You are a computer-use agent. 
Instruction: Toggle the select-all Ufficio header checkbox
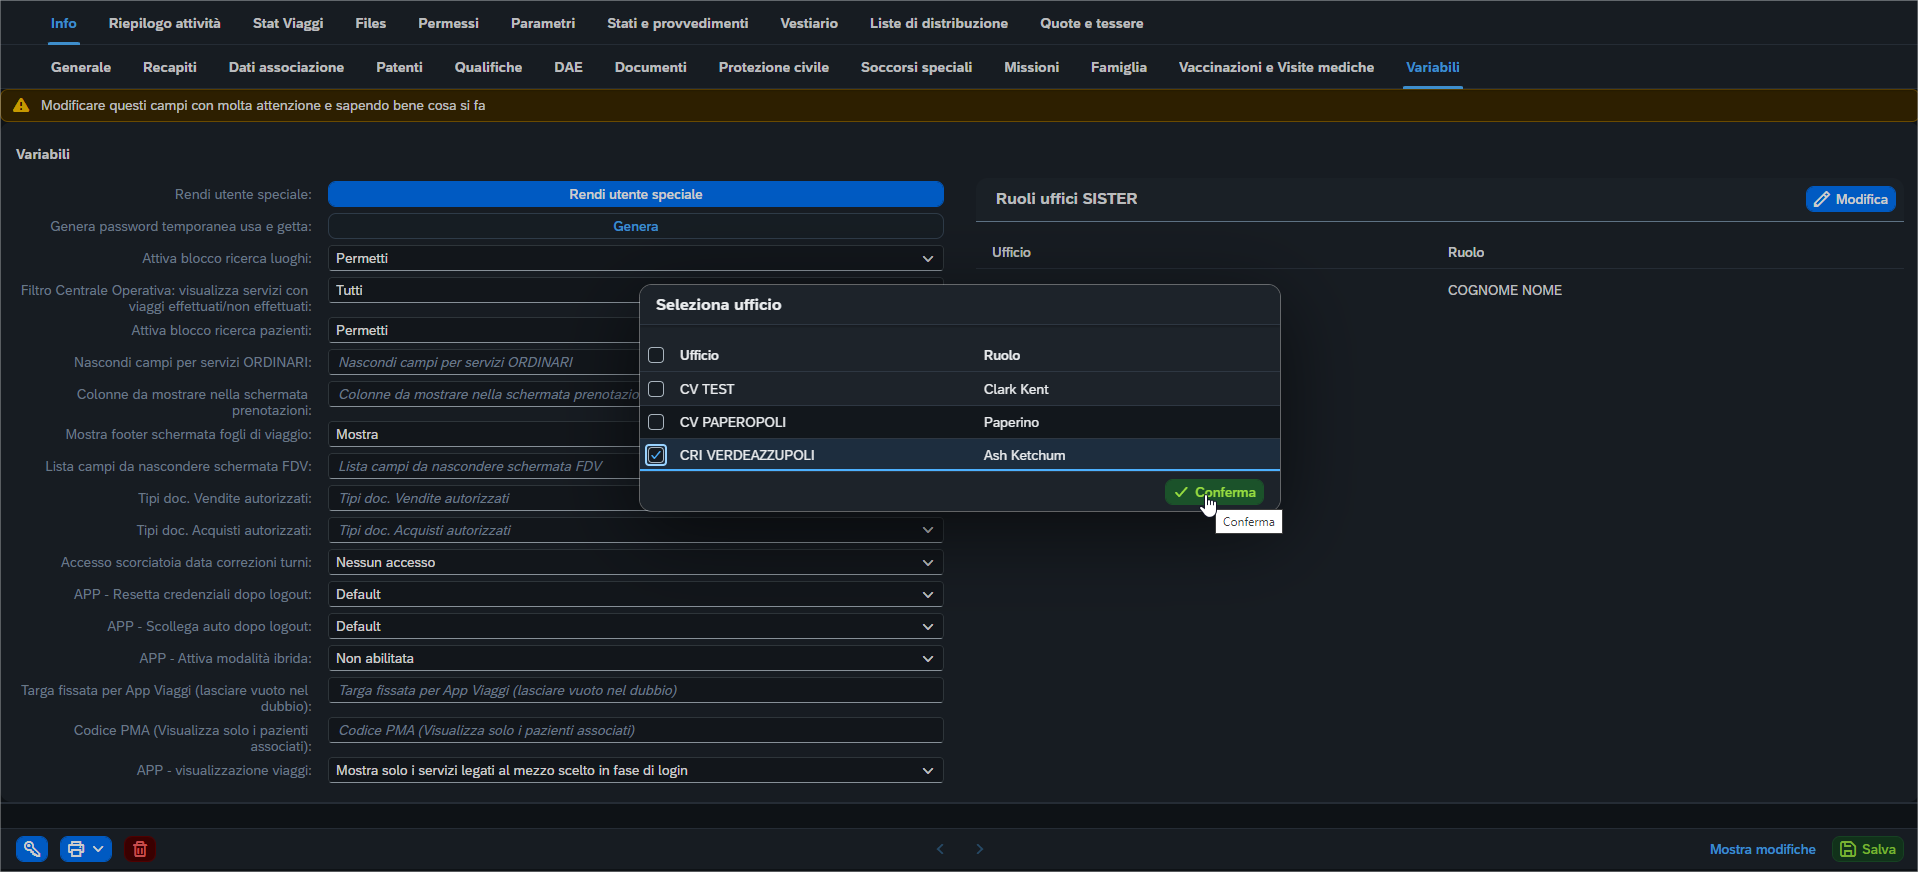click(x=656, y=355)
